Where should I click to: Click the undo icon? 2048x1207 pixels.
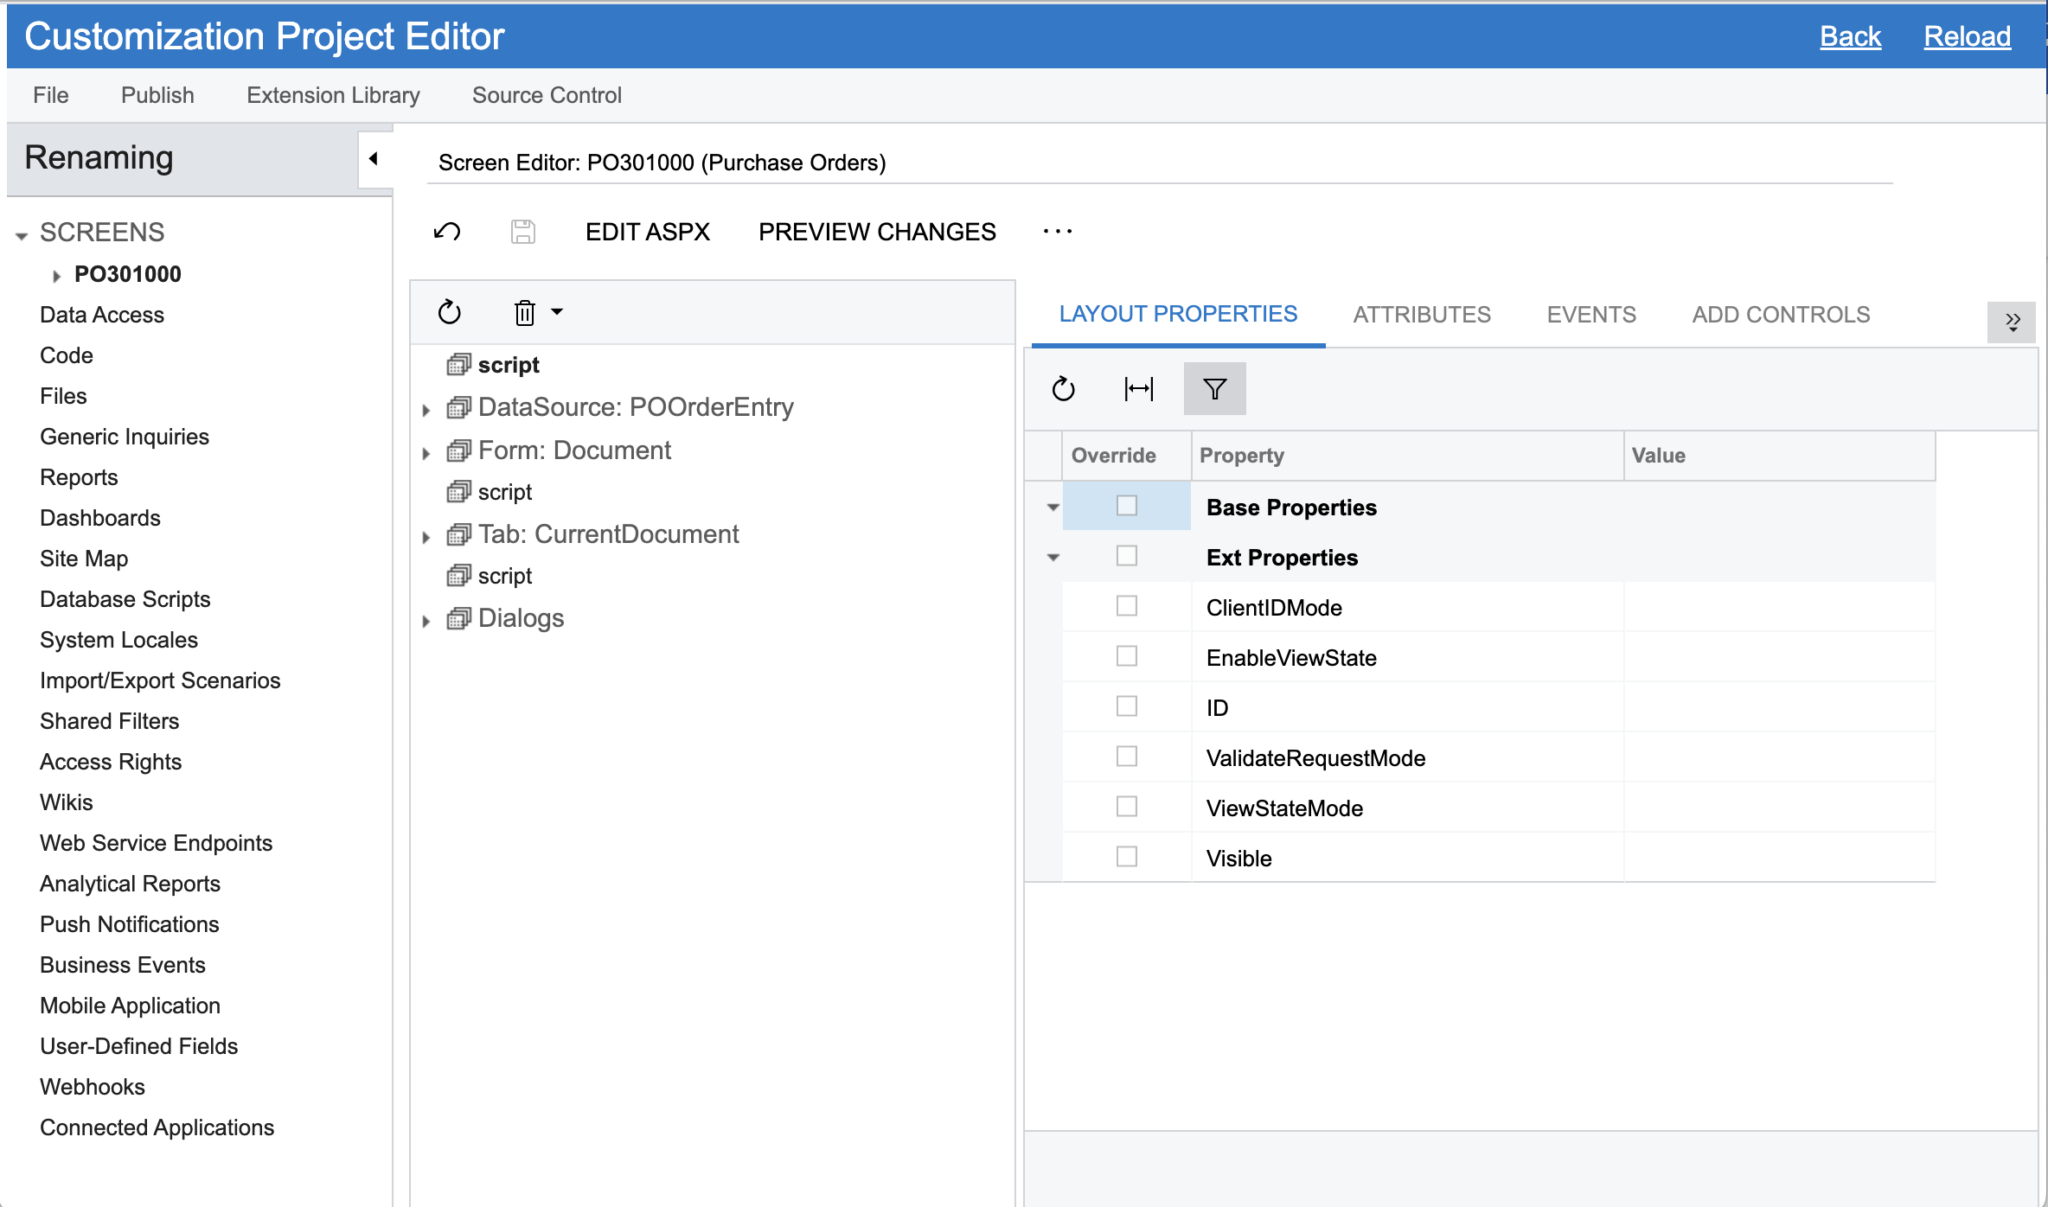pos(447,231)
